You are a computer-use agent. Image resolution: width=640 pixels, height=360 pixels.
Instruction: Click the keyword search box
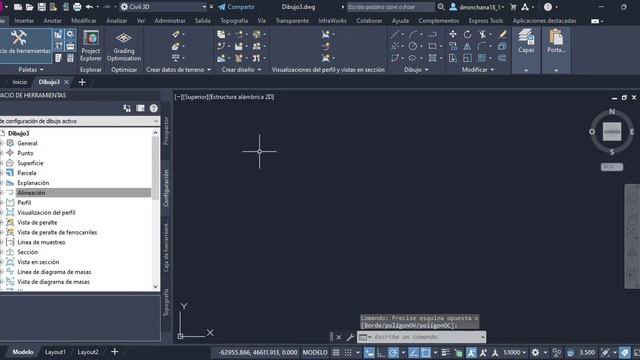390,7
